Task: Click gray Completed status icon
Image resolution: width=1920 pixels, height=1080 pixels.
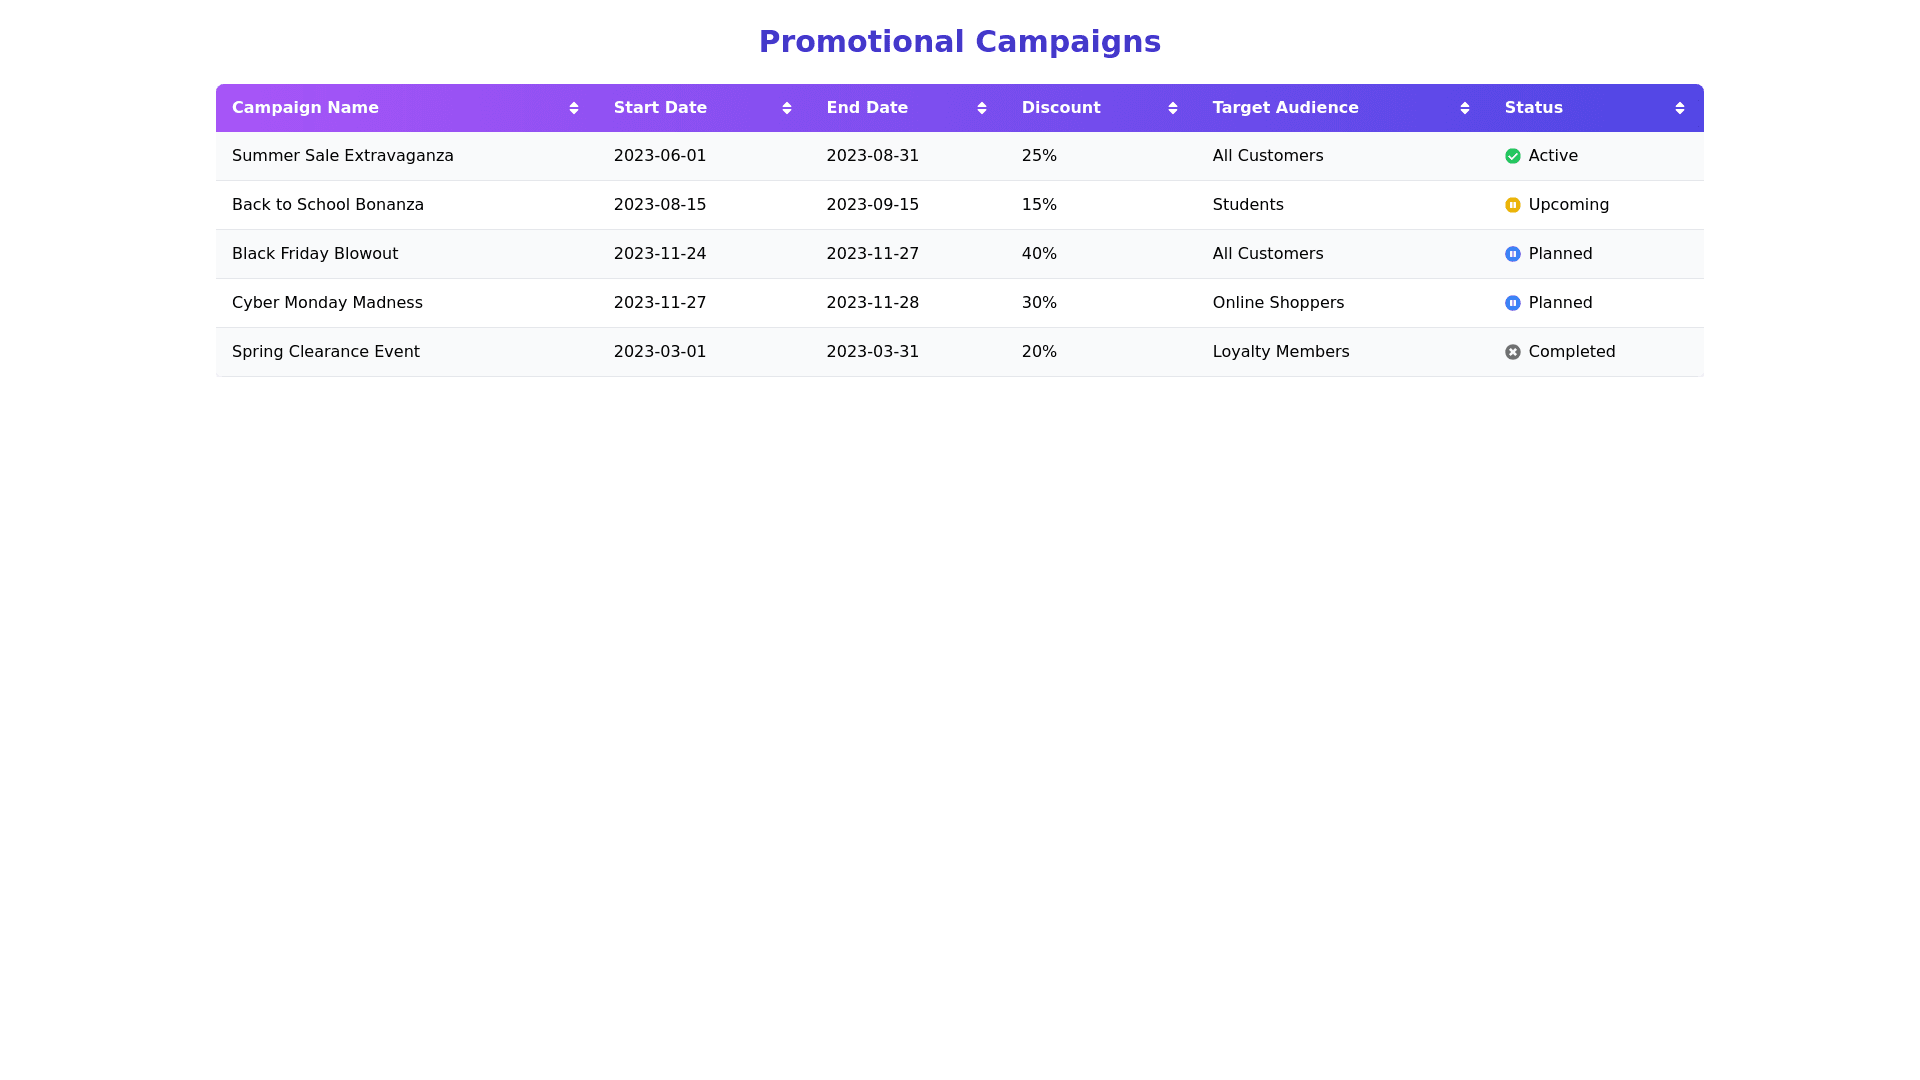Action: (x=1513, y=352)
